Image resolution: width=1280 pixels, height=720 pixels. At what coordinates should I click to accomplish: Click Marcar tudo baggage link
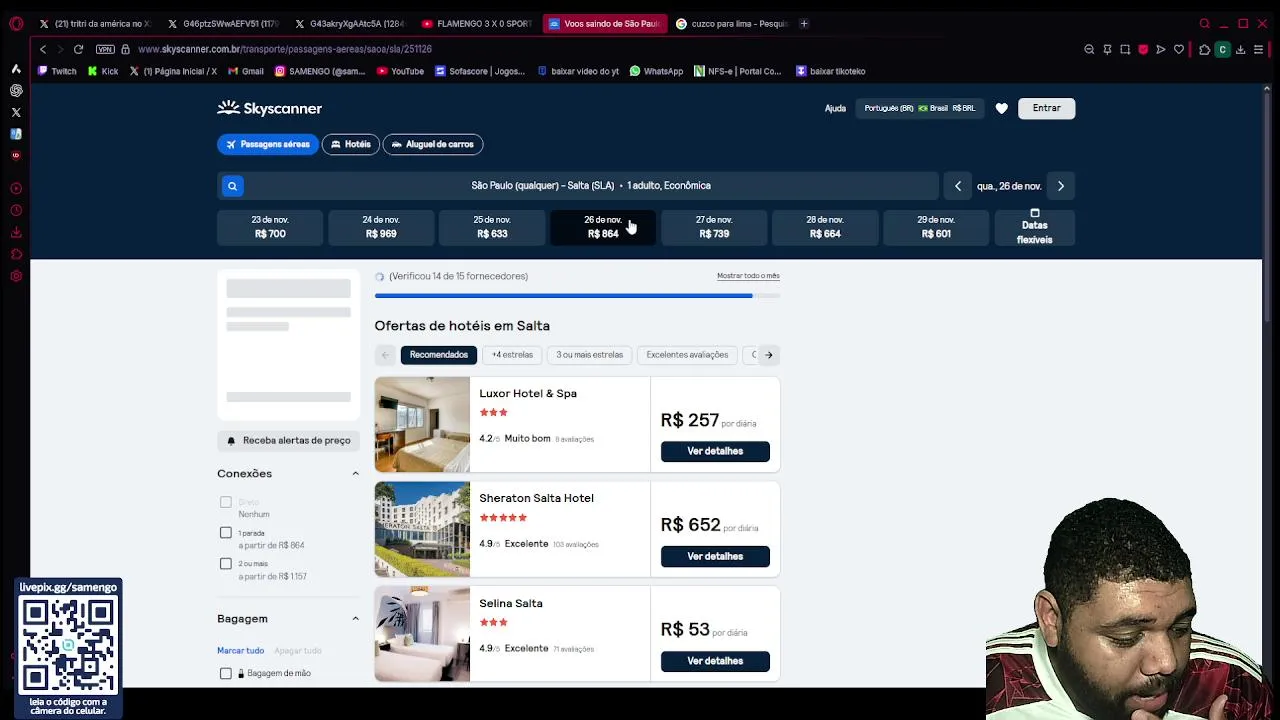click(240, 651)
